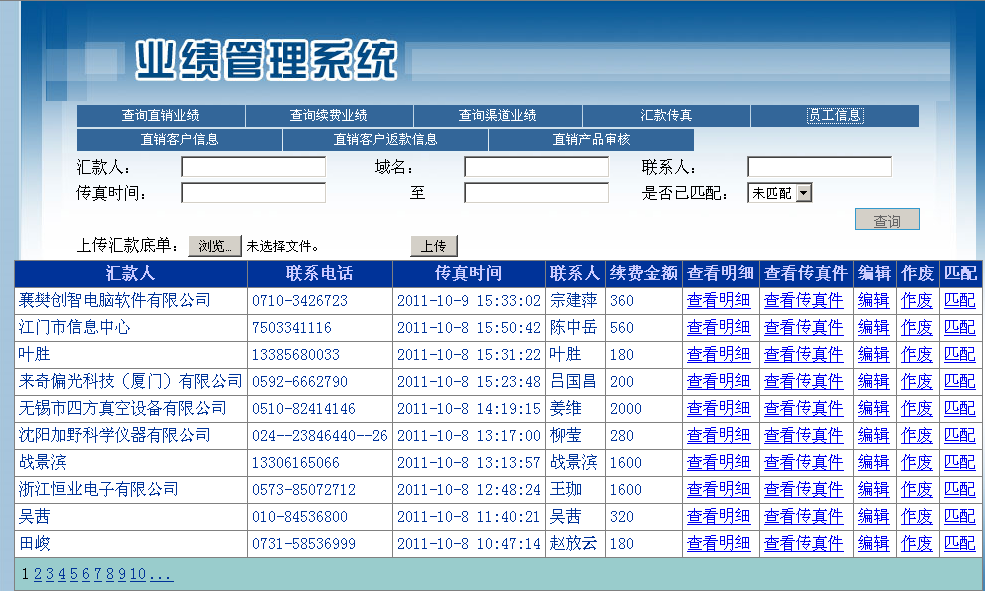Viewport: 985px width, 591px height.
Task: Click 匹配 in the 田峻 row
Action: (960, 544)
